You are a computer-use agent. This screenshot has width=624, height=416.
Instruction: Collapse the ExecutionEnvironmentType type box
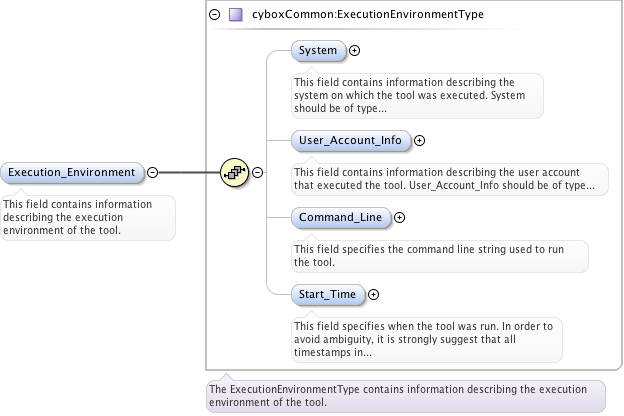(x=214, y=15)
